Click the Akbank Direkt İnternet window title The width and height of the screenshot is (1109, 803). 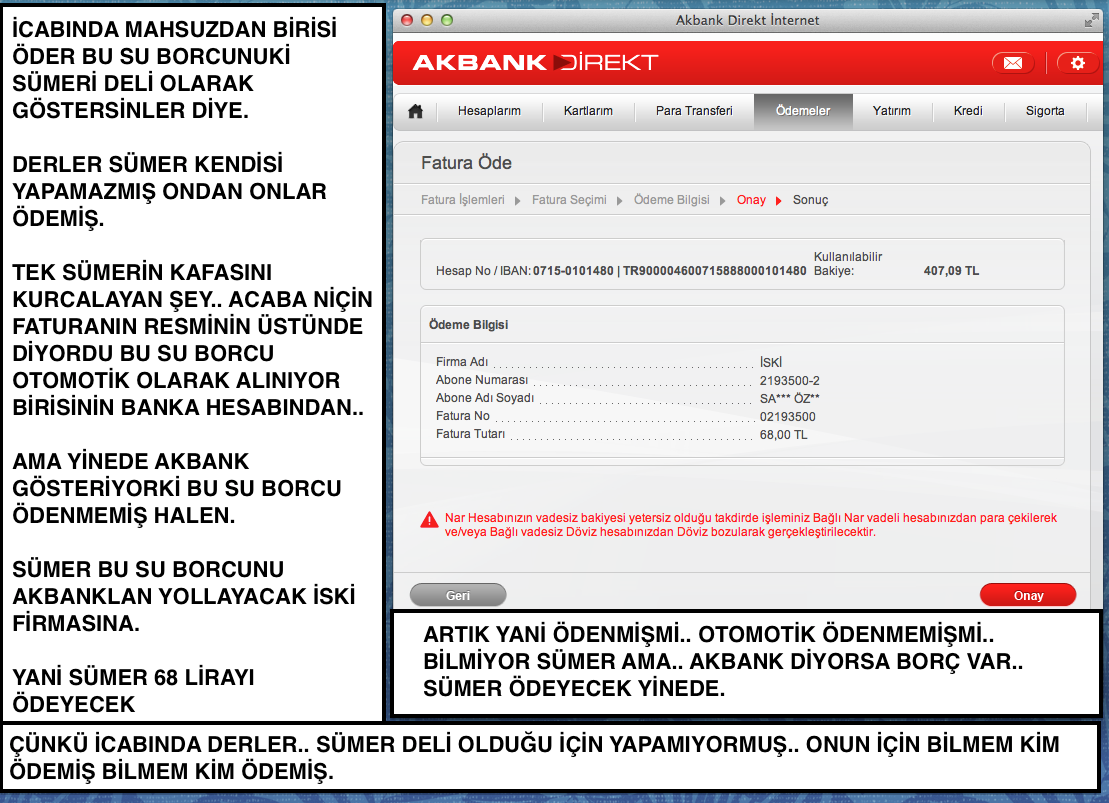[747, 21]
